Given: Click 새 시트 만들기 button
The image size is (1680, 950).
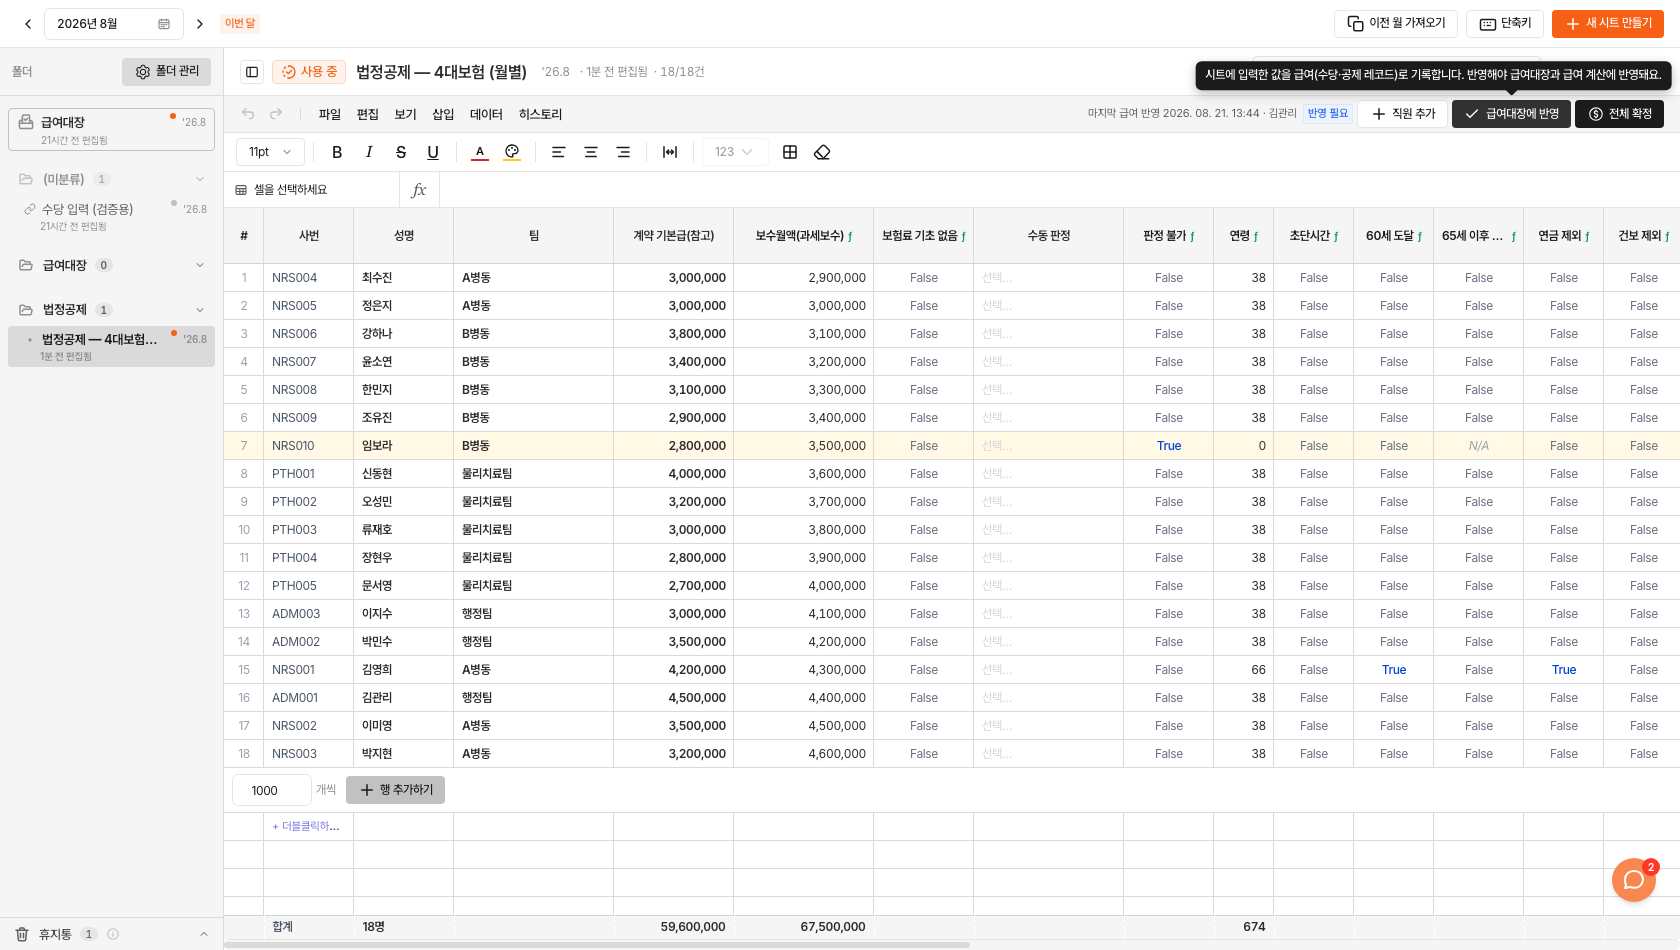Looking at the screenshot, I should pyautogui.click(x=1608, y=24).
